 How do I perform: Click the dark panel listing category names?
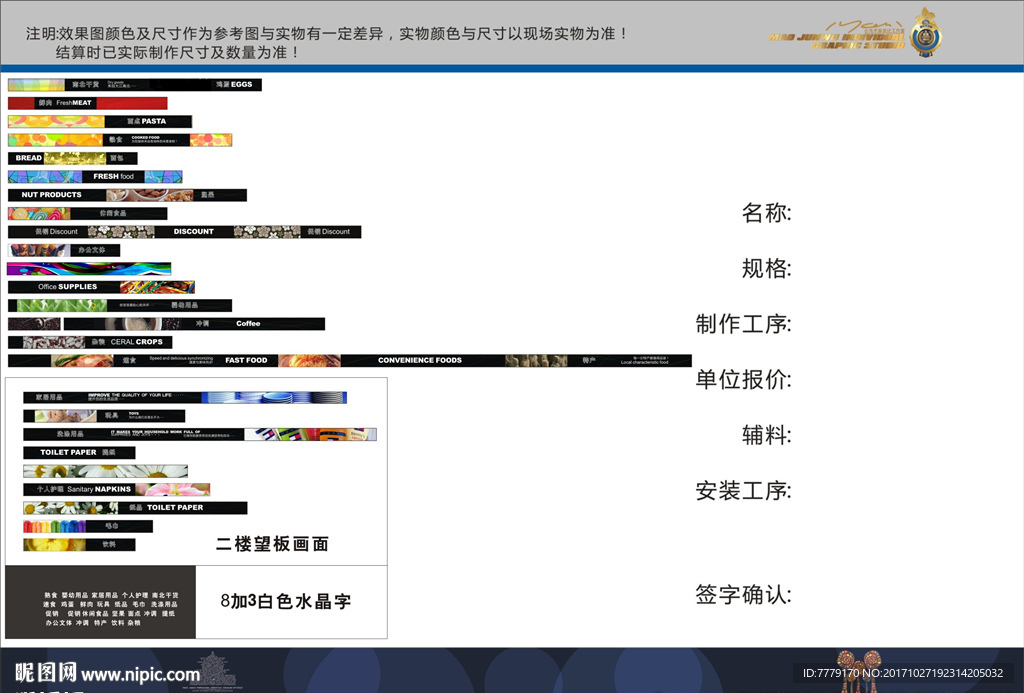101,602
